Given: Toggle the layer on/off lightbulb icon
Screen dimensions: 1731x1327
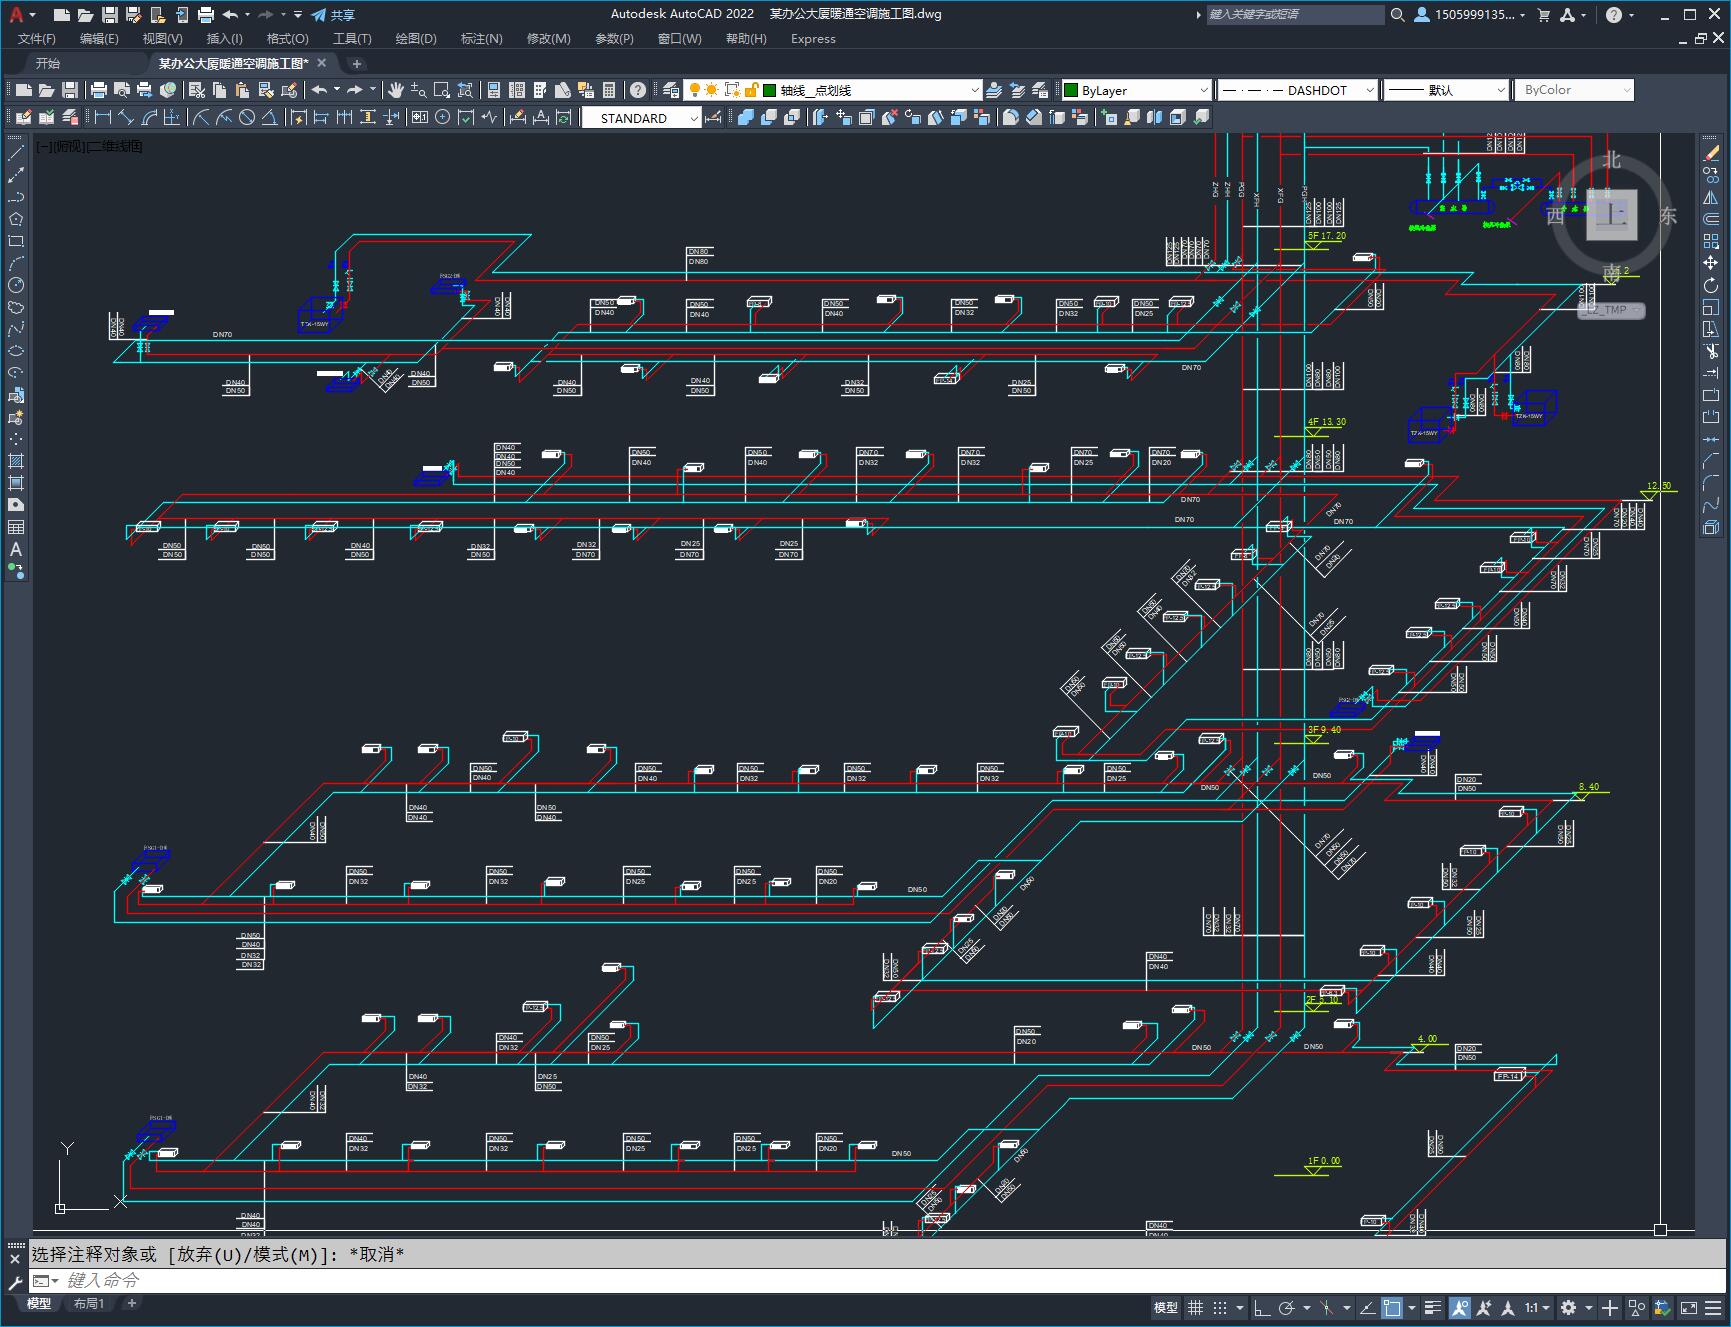Looking at the screenshot, I should click(x=694, y=90).
